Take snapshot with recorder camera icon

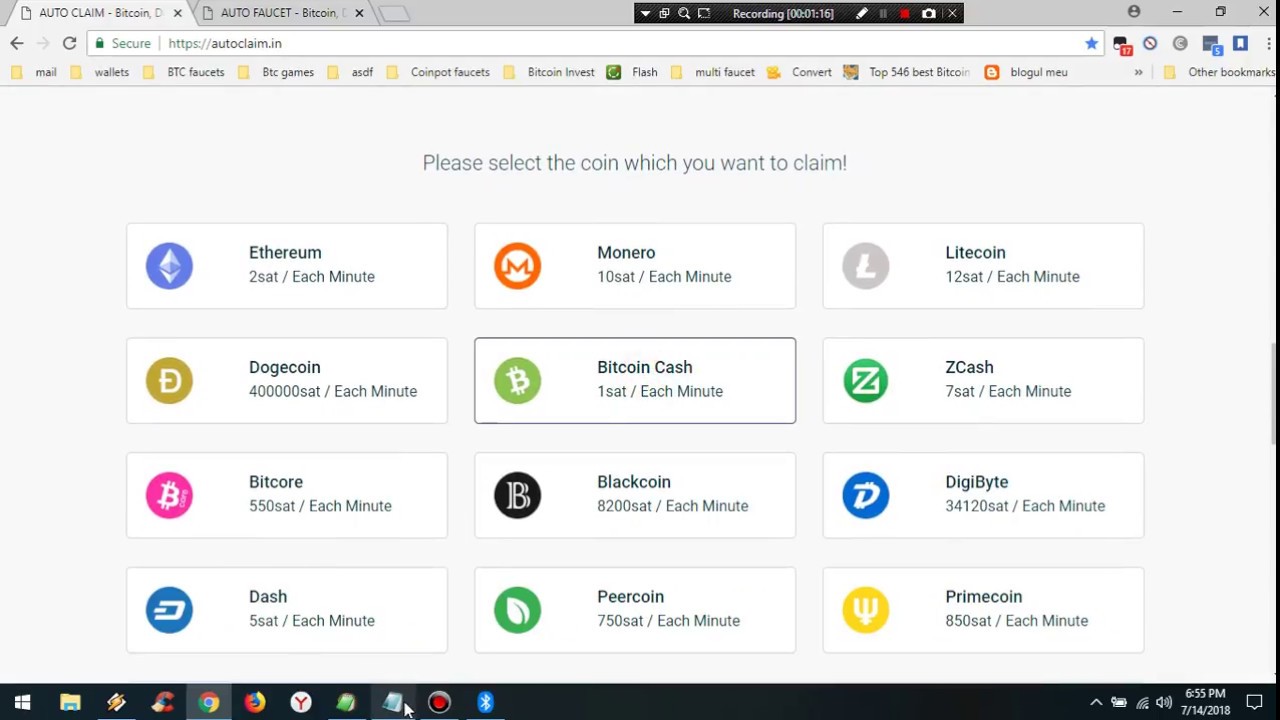click(929, 13)
